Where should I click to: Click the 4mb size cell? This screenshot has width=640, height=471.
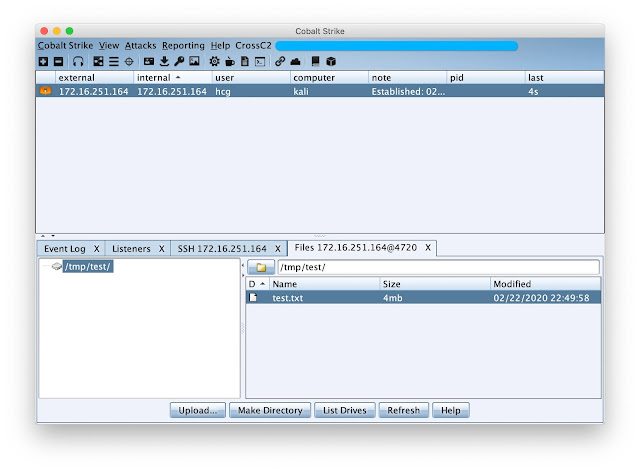[393, 298]
